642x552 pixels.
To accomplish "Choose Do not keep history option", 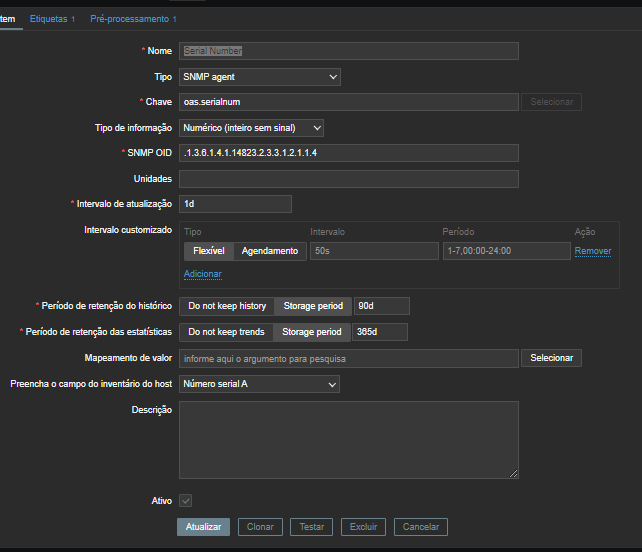I will [229, 306].
